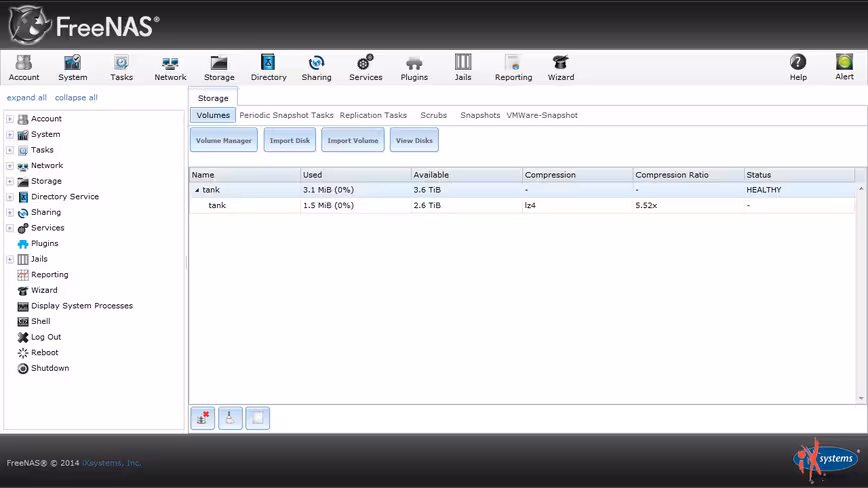Open Sharing in the top toolbar
The image size is (868, 488).
click(317, 68)
